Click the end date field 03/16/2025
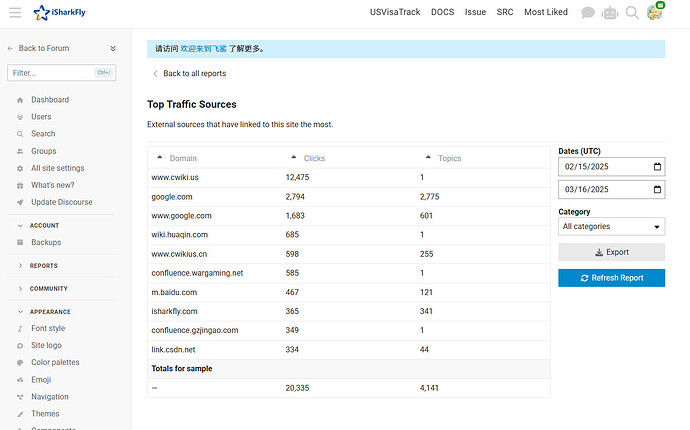The height and width of the screenshot is (430, 690). (611, 190)
